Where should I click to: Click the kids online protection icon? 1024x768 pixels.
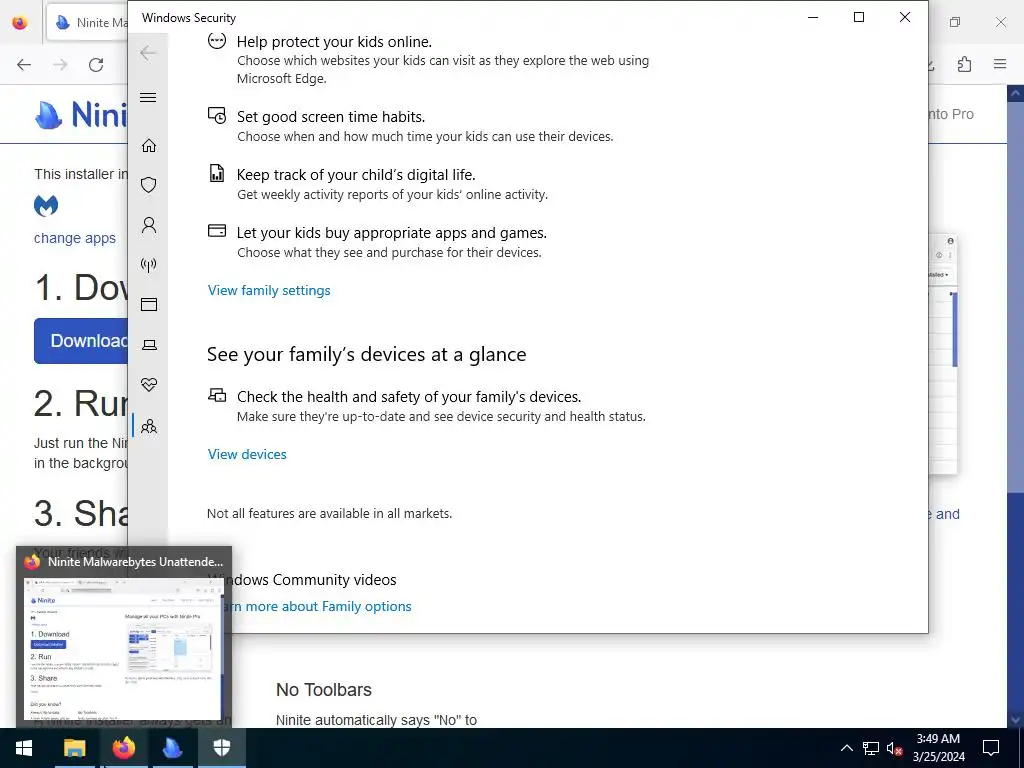click(x=217, y=41)
